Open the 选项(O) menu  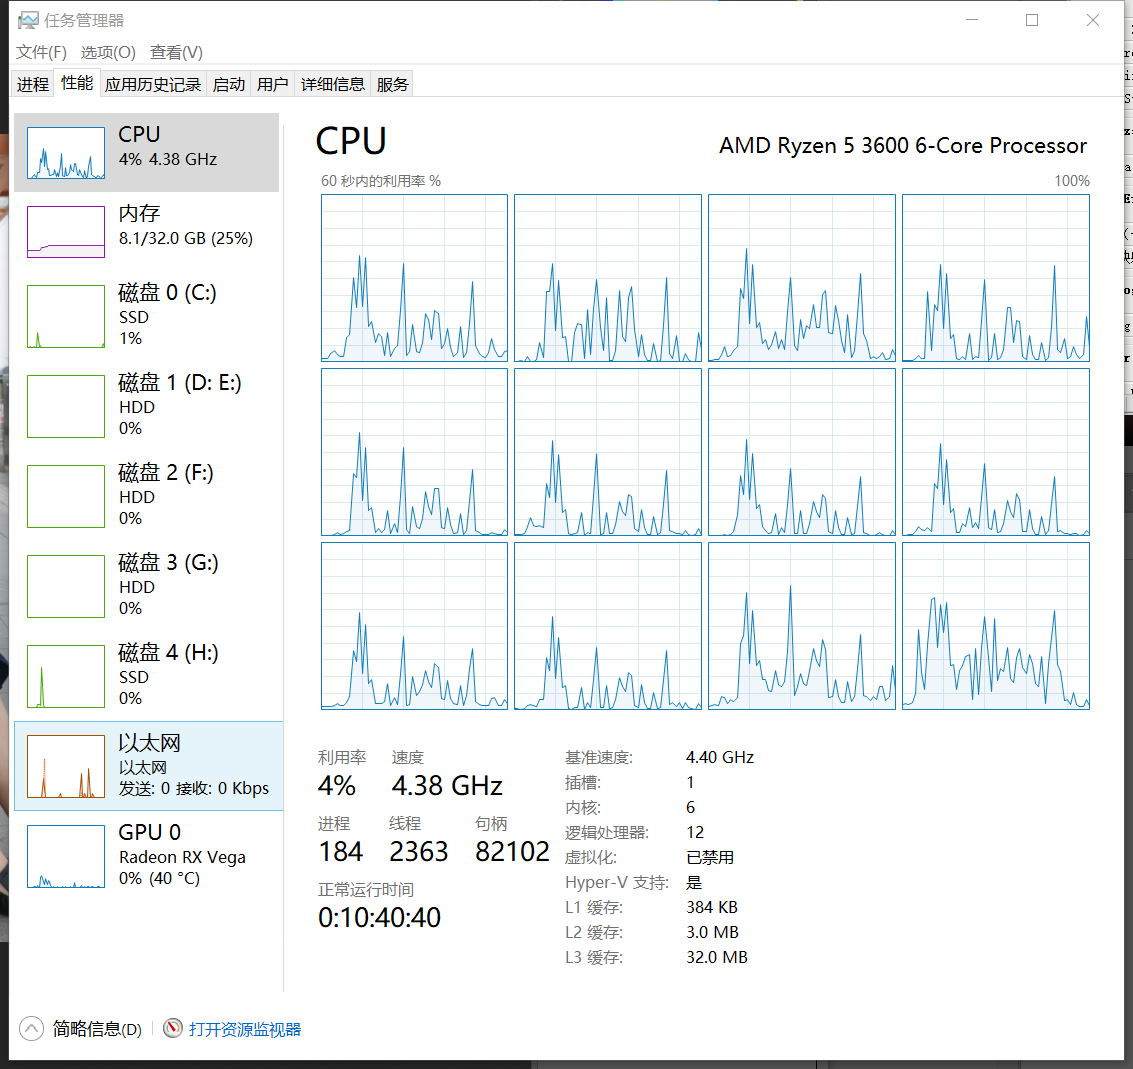(x=108, y=52)
